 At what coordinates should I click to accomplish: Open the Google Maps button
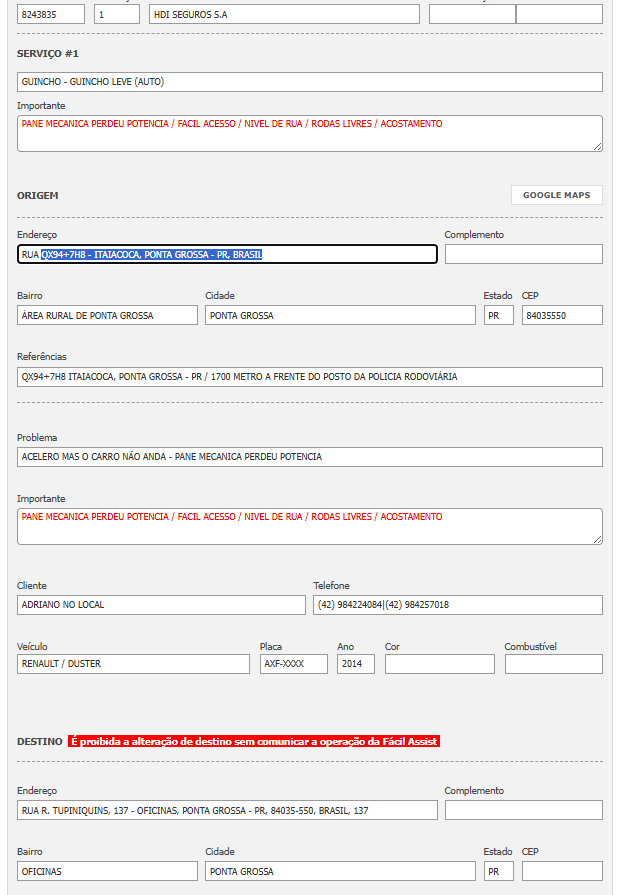point(556,195)
